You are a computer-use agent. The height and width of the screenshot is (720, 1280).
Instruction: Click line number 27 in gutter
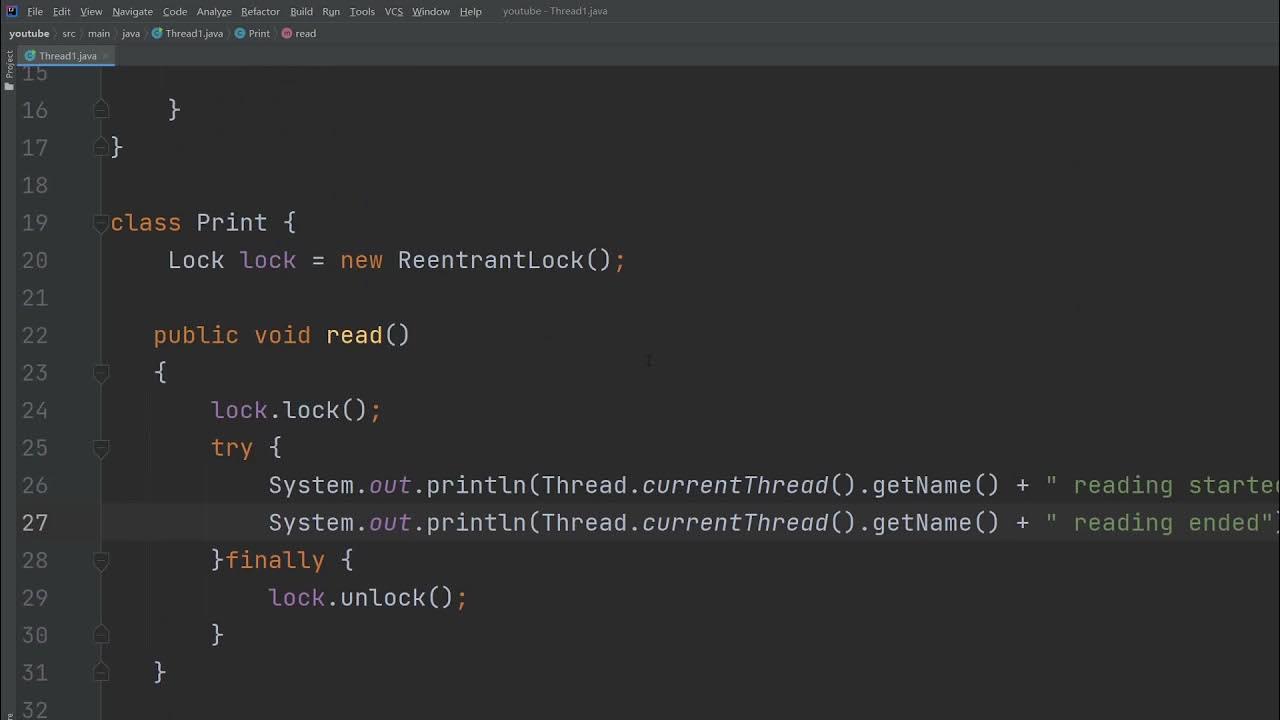[35, 522]
